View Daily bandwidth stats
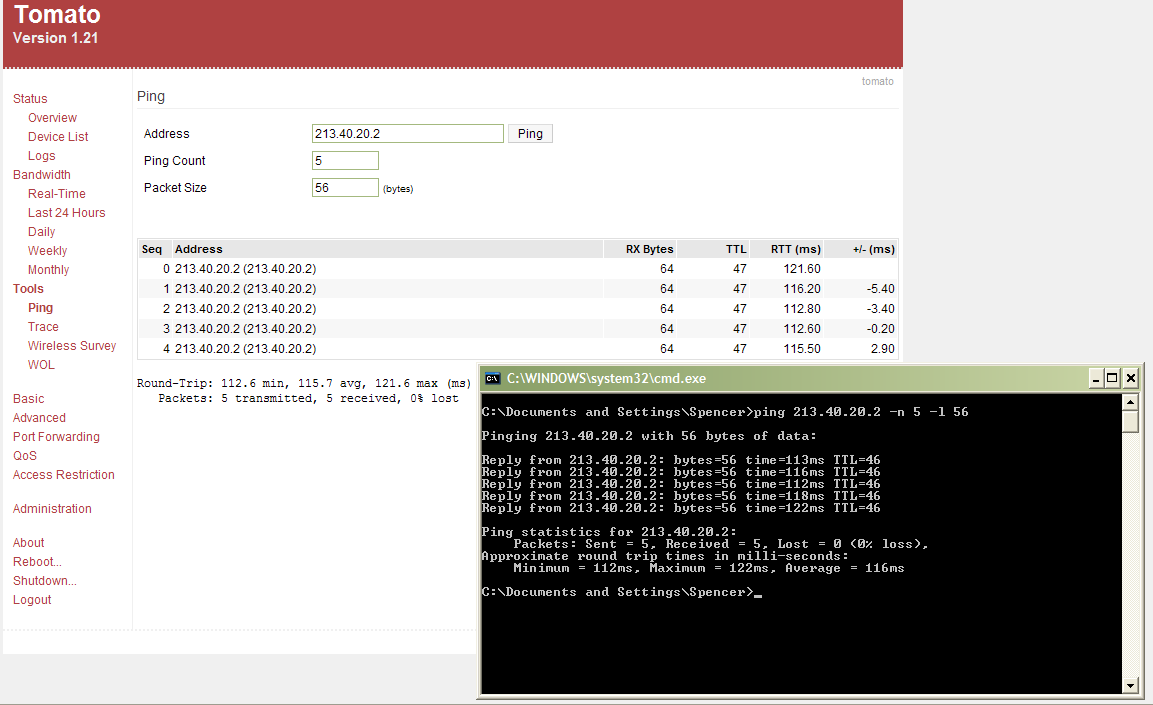Viewport: 1153px width, 705px height. [x=41, y=232]
